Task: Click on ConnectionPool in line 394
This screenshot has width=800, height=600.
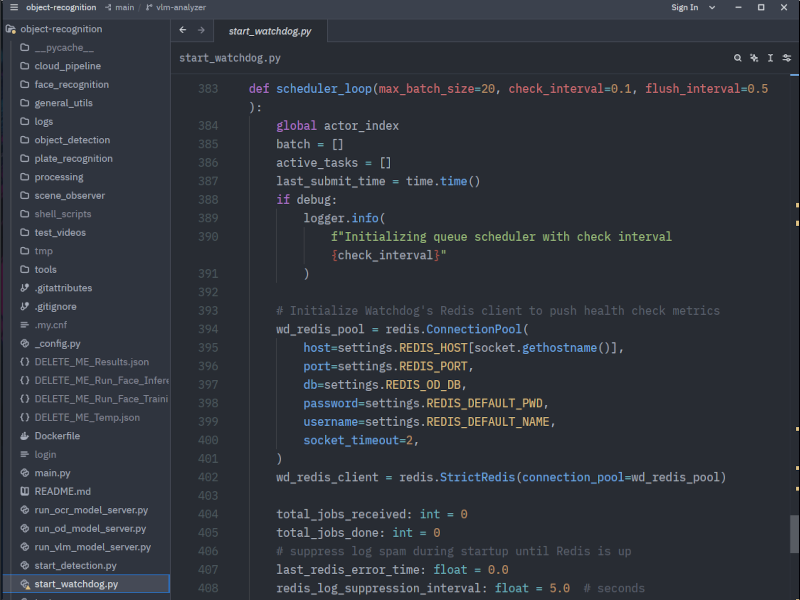Action: [x=474, y=329]
